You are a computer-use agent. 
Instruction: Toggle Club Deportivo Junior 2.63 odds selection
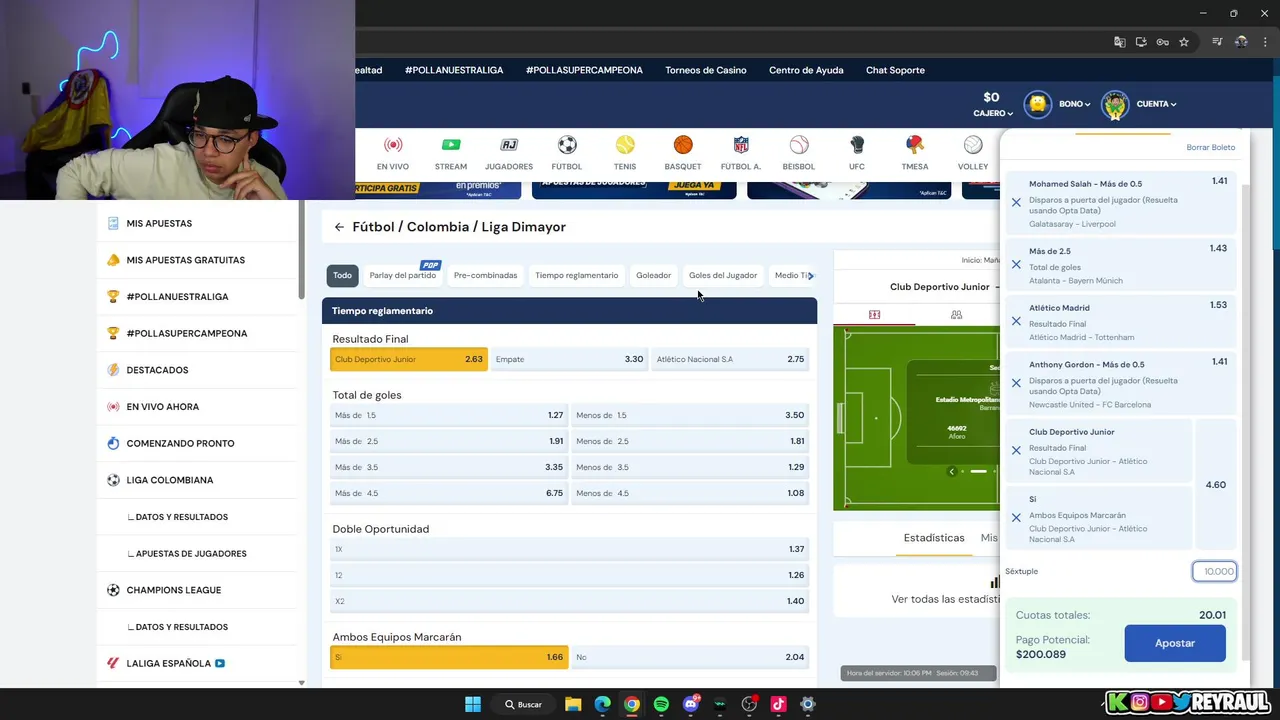tap(409, 359)
